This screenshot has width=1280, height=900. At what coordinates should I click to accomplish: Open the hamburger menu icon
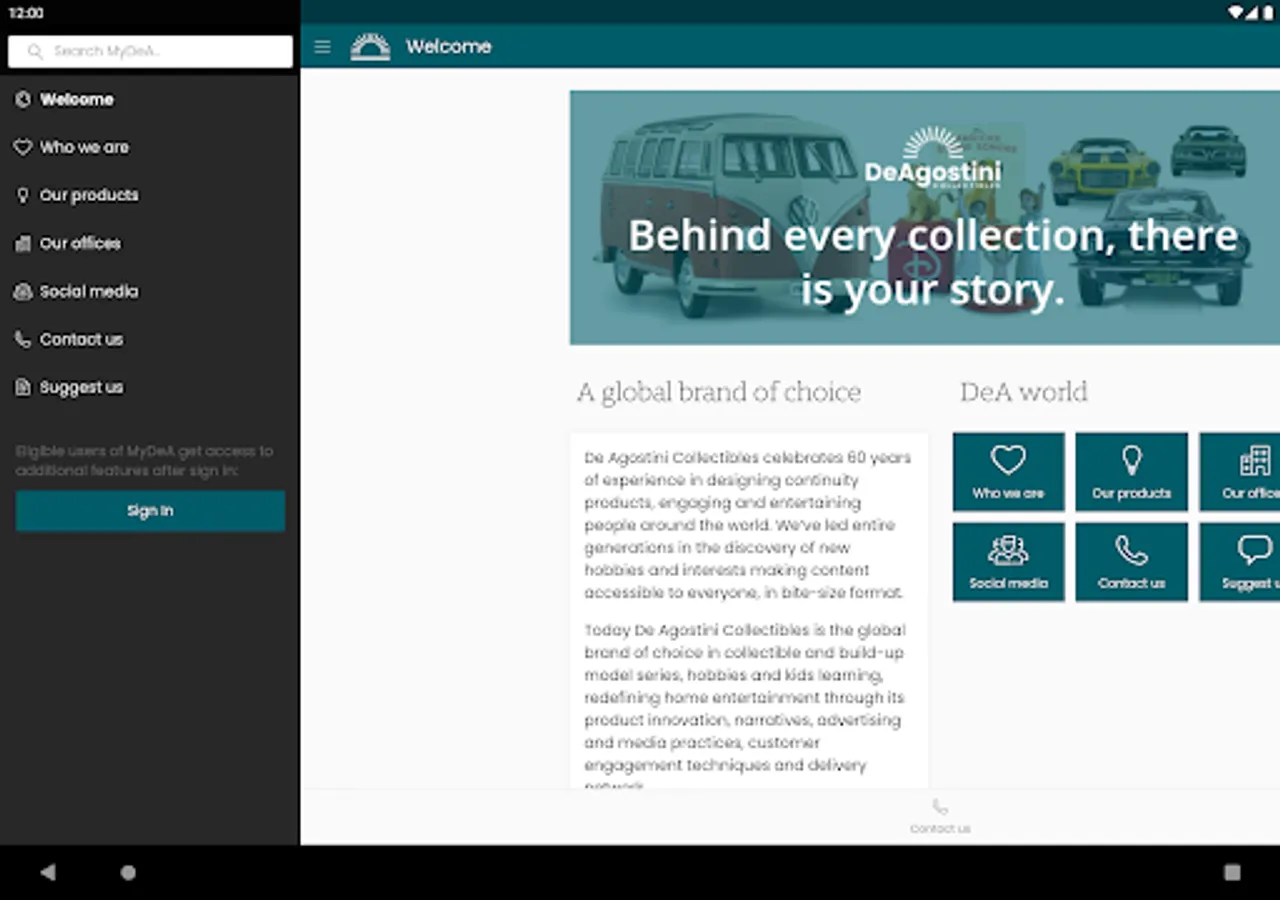point(322,47)
